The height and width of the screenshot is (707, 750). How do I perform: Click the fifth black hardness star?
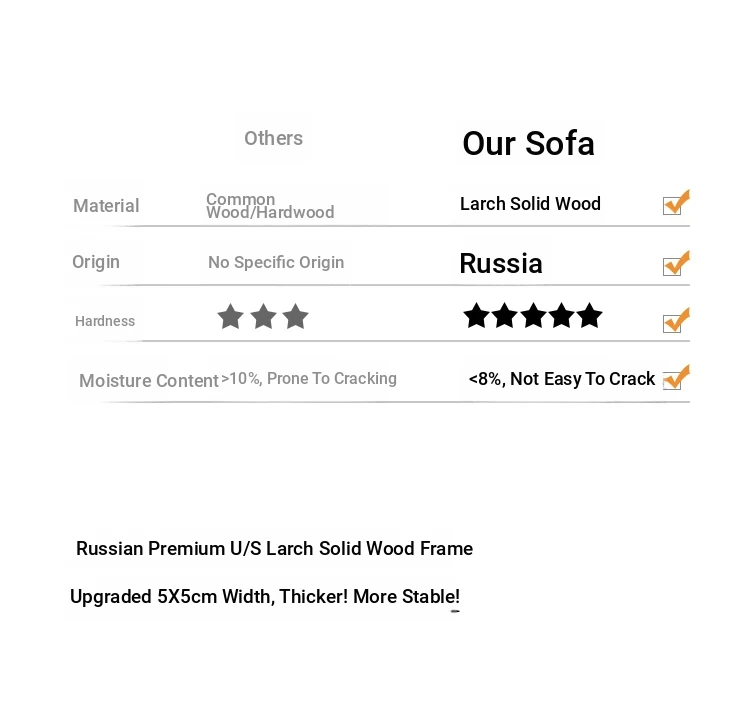click(x=590, y=316)
